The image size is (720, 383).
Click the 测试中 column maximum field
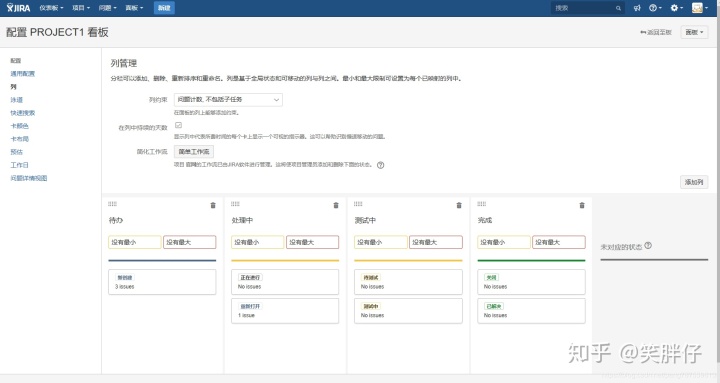click(436, 242)
